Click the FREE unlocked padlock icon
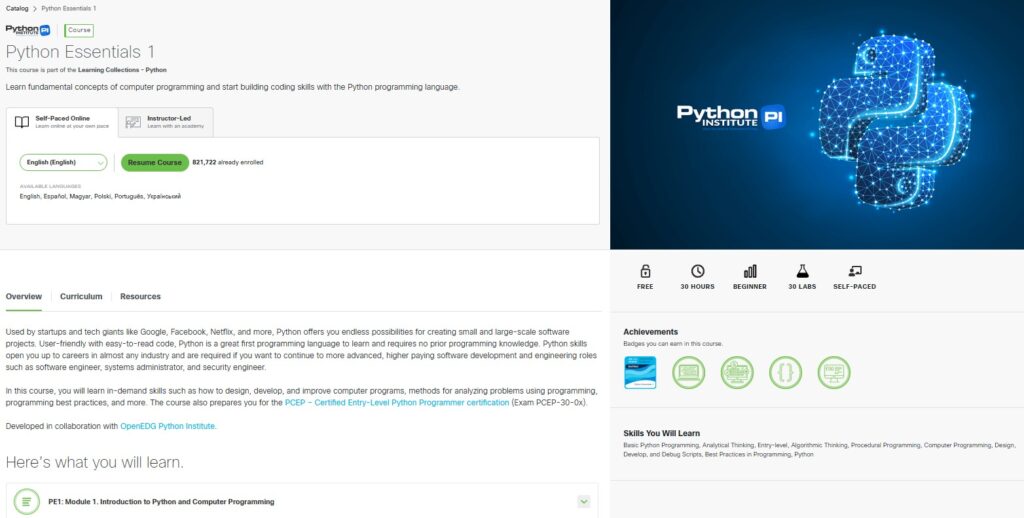The height and width of the screenshot is (518, 1024). point(645,270)
